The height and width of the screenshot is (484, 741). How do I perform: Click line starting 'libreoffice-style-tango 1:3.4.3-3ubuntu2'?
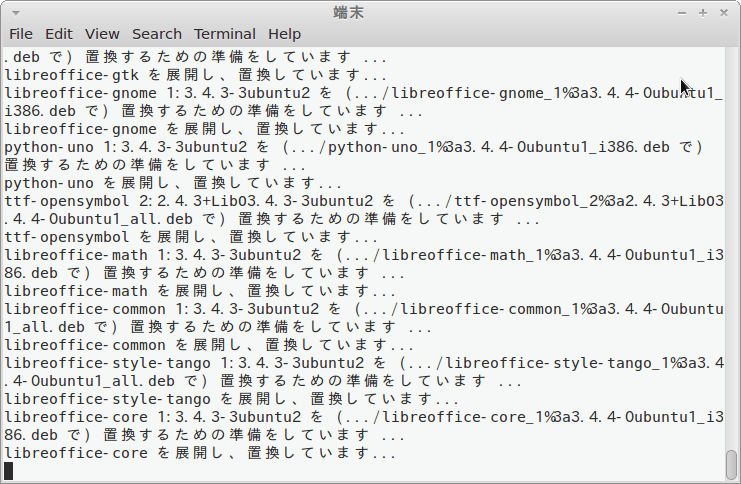[x=364, y=363]
